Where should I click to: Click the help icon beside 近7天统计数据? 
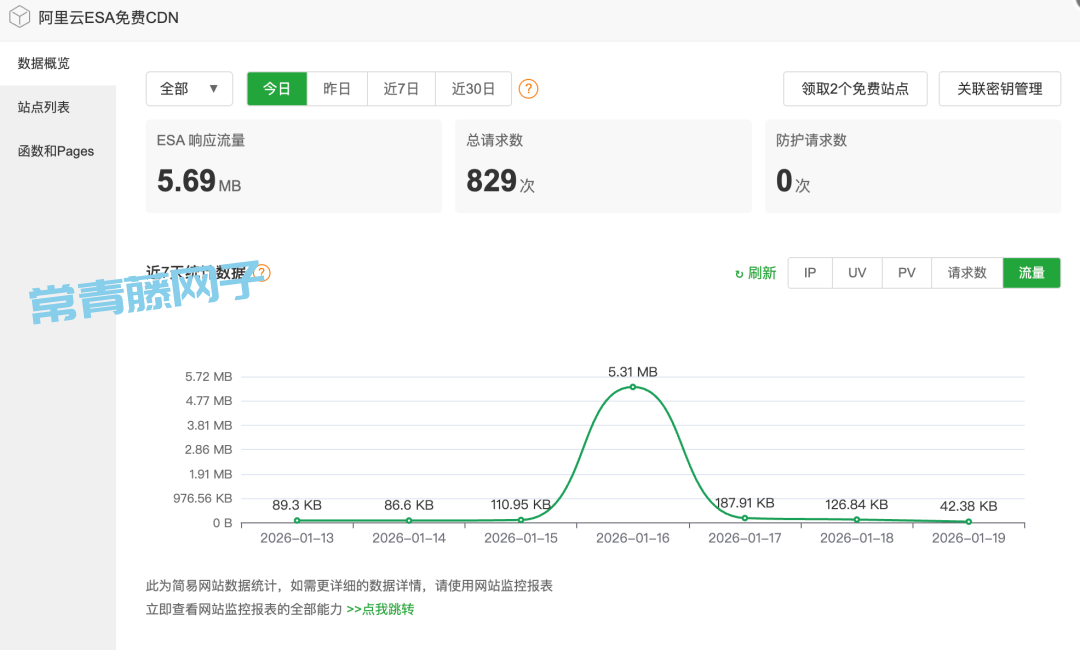coord(262,273)
